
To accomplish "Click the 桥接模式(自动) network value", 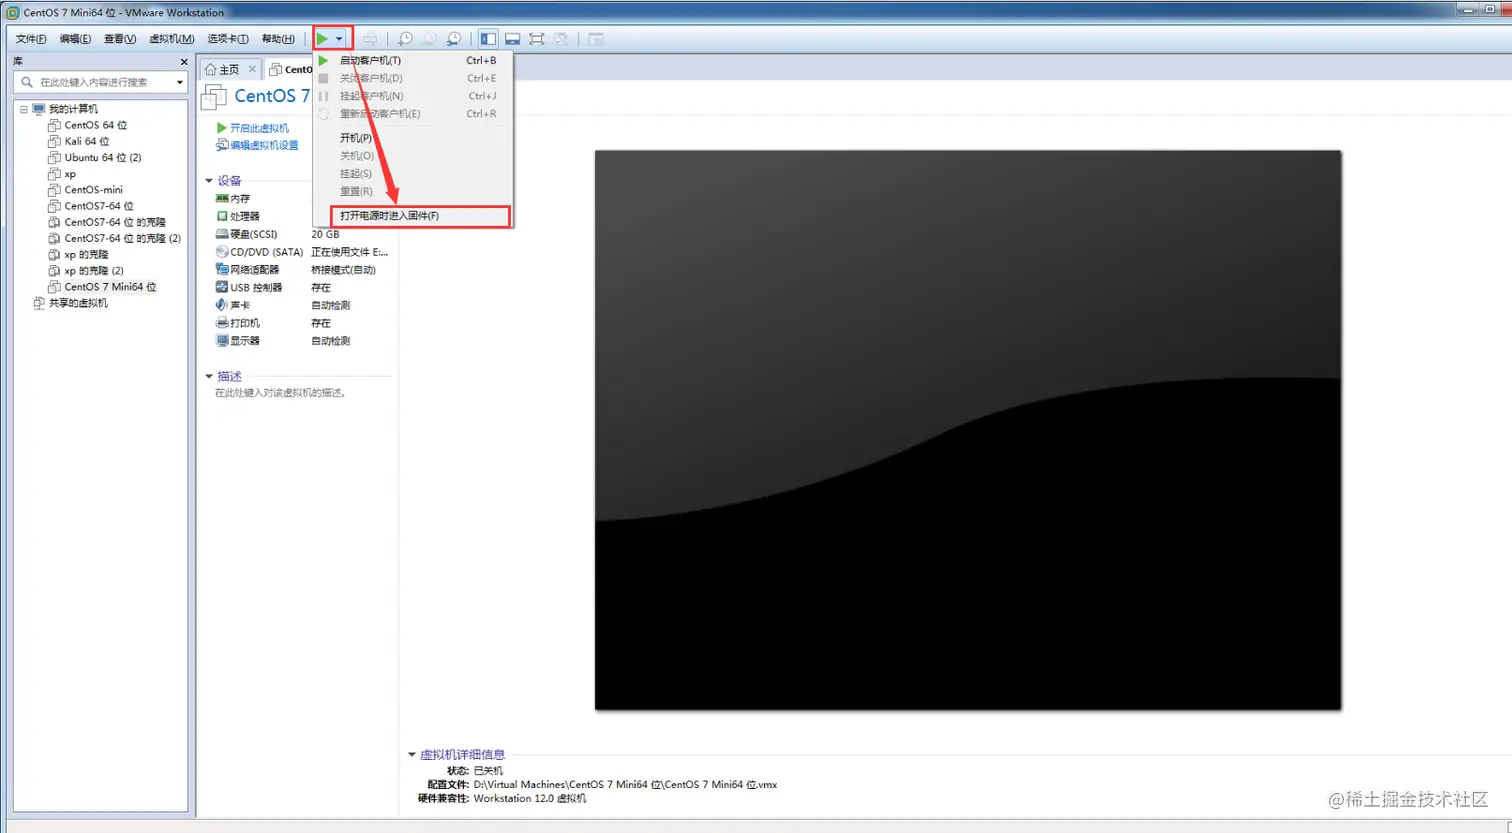I will [343, 270].
